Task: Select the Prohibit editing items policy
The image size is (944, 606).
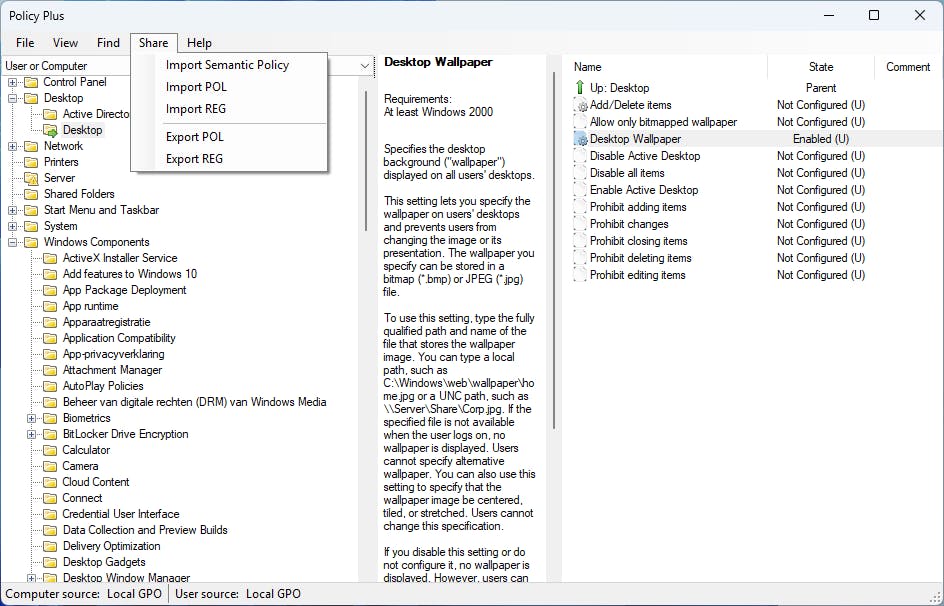Action: [x=637, y=275]
